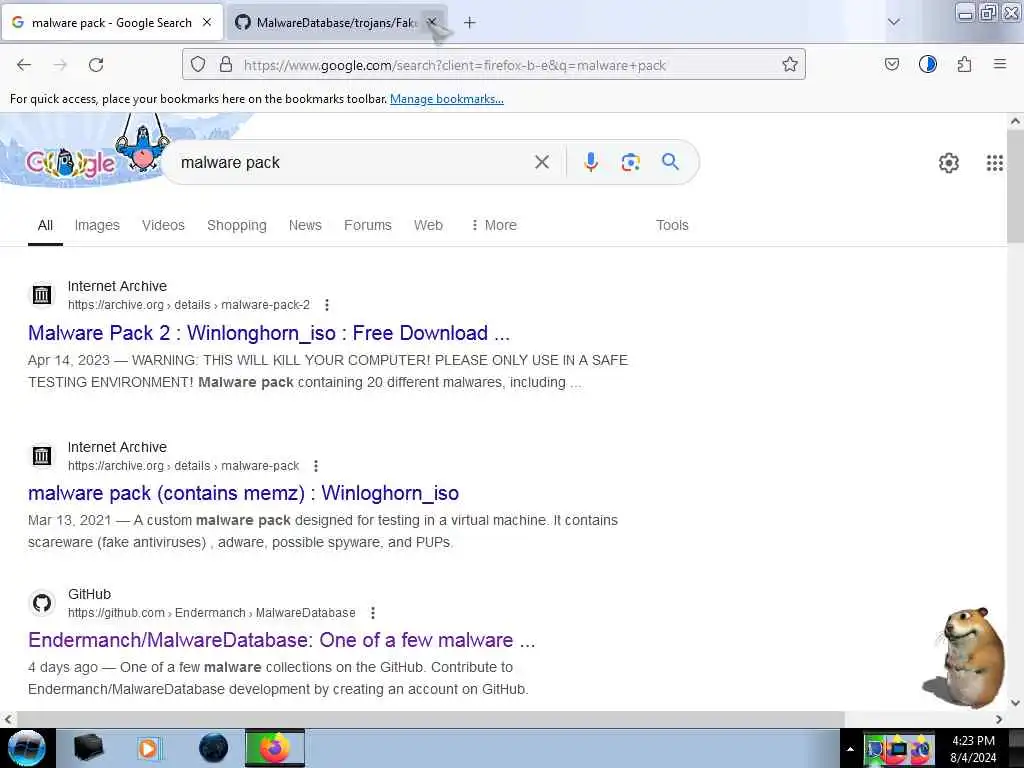The width and height of the screenshot is (1024, 768).
Task: Click the forward navigation arrow
Action: pyautogui.click(x=60, y=65)
